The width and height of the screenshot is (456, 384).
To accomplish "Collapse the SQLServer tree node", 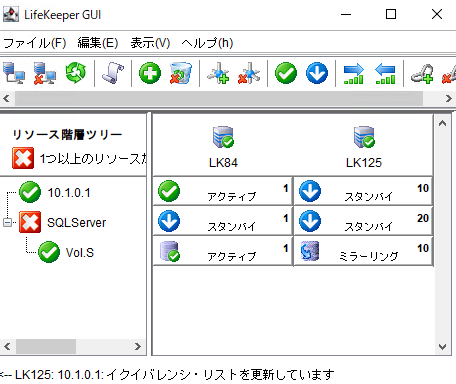I will tap(7, 222).
